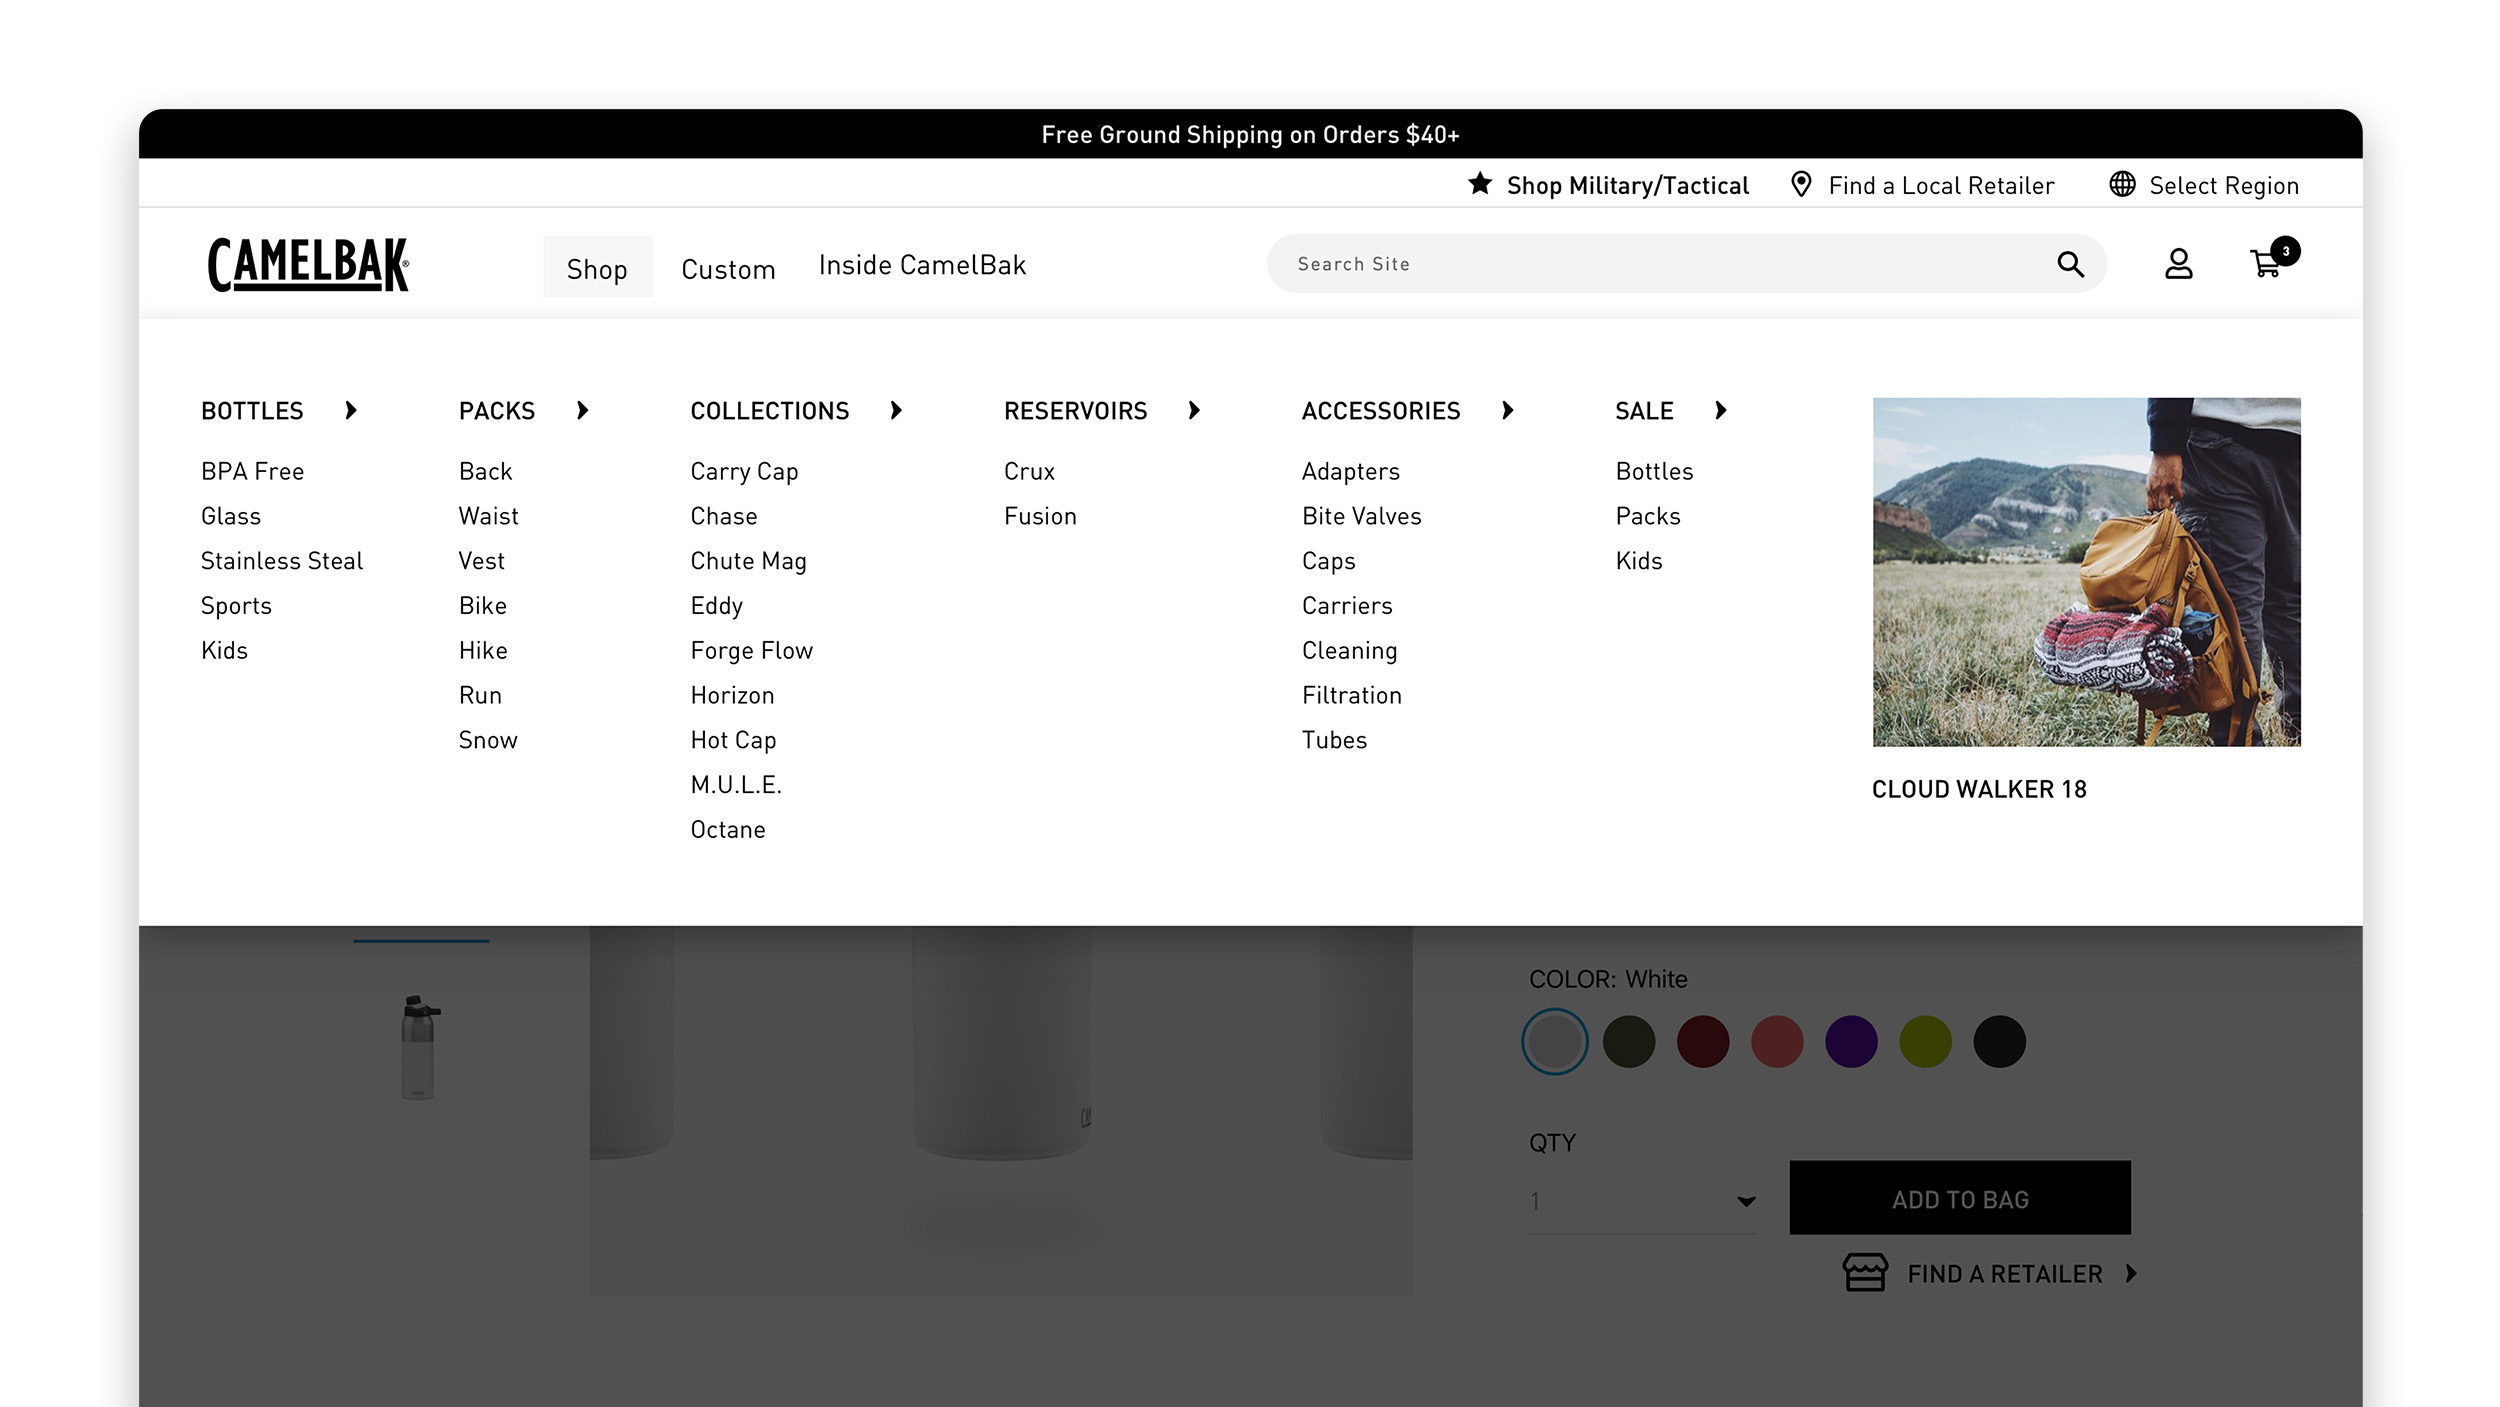Open the Cloud Walker 18 link
The height and width of the screenshot is (1407, 2500).
pyautogui.click(x=1979, y=789)
